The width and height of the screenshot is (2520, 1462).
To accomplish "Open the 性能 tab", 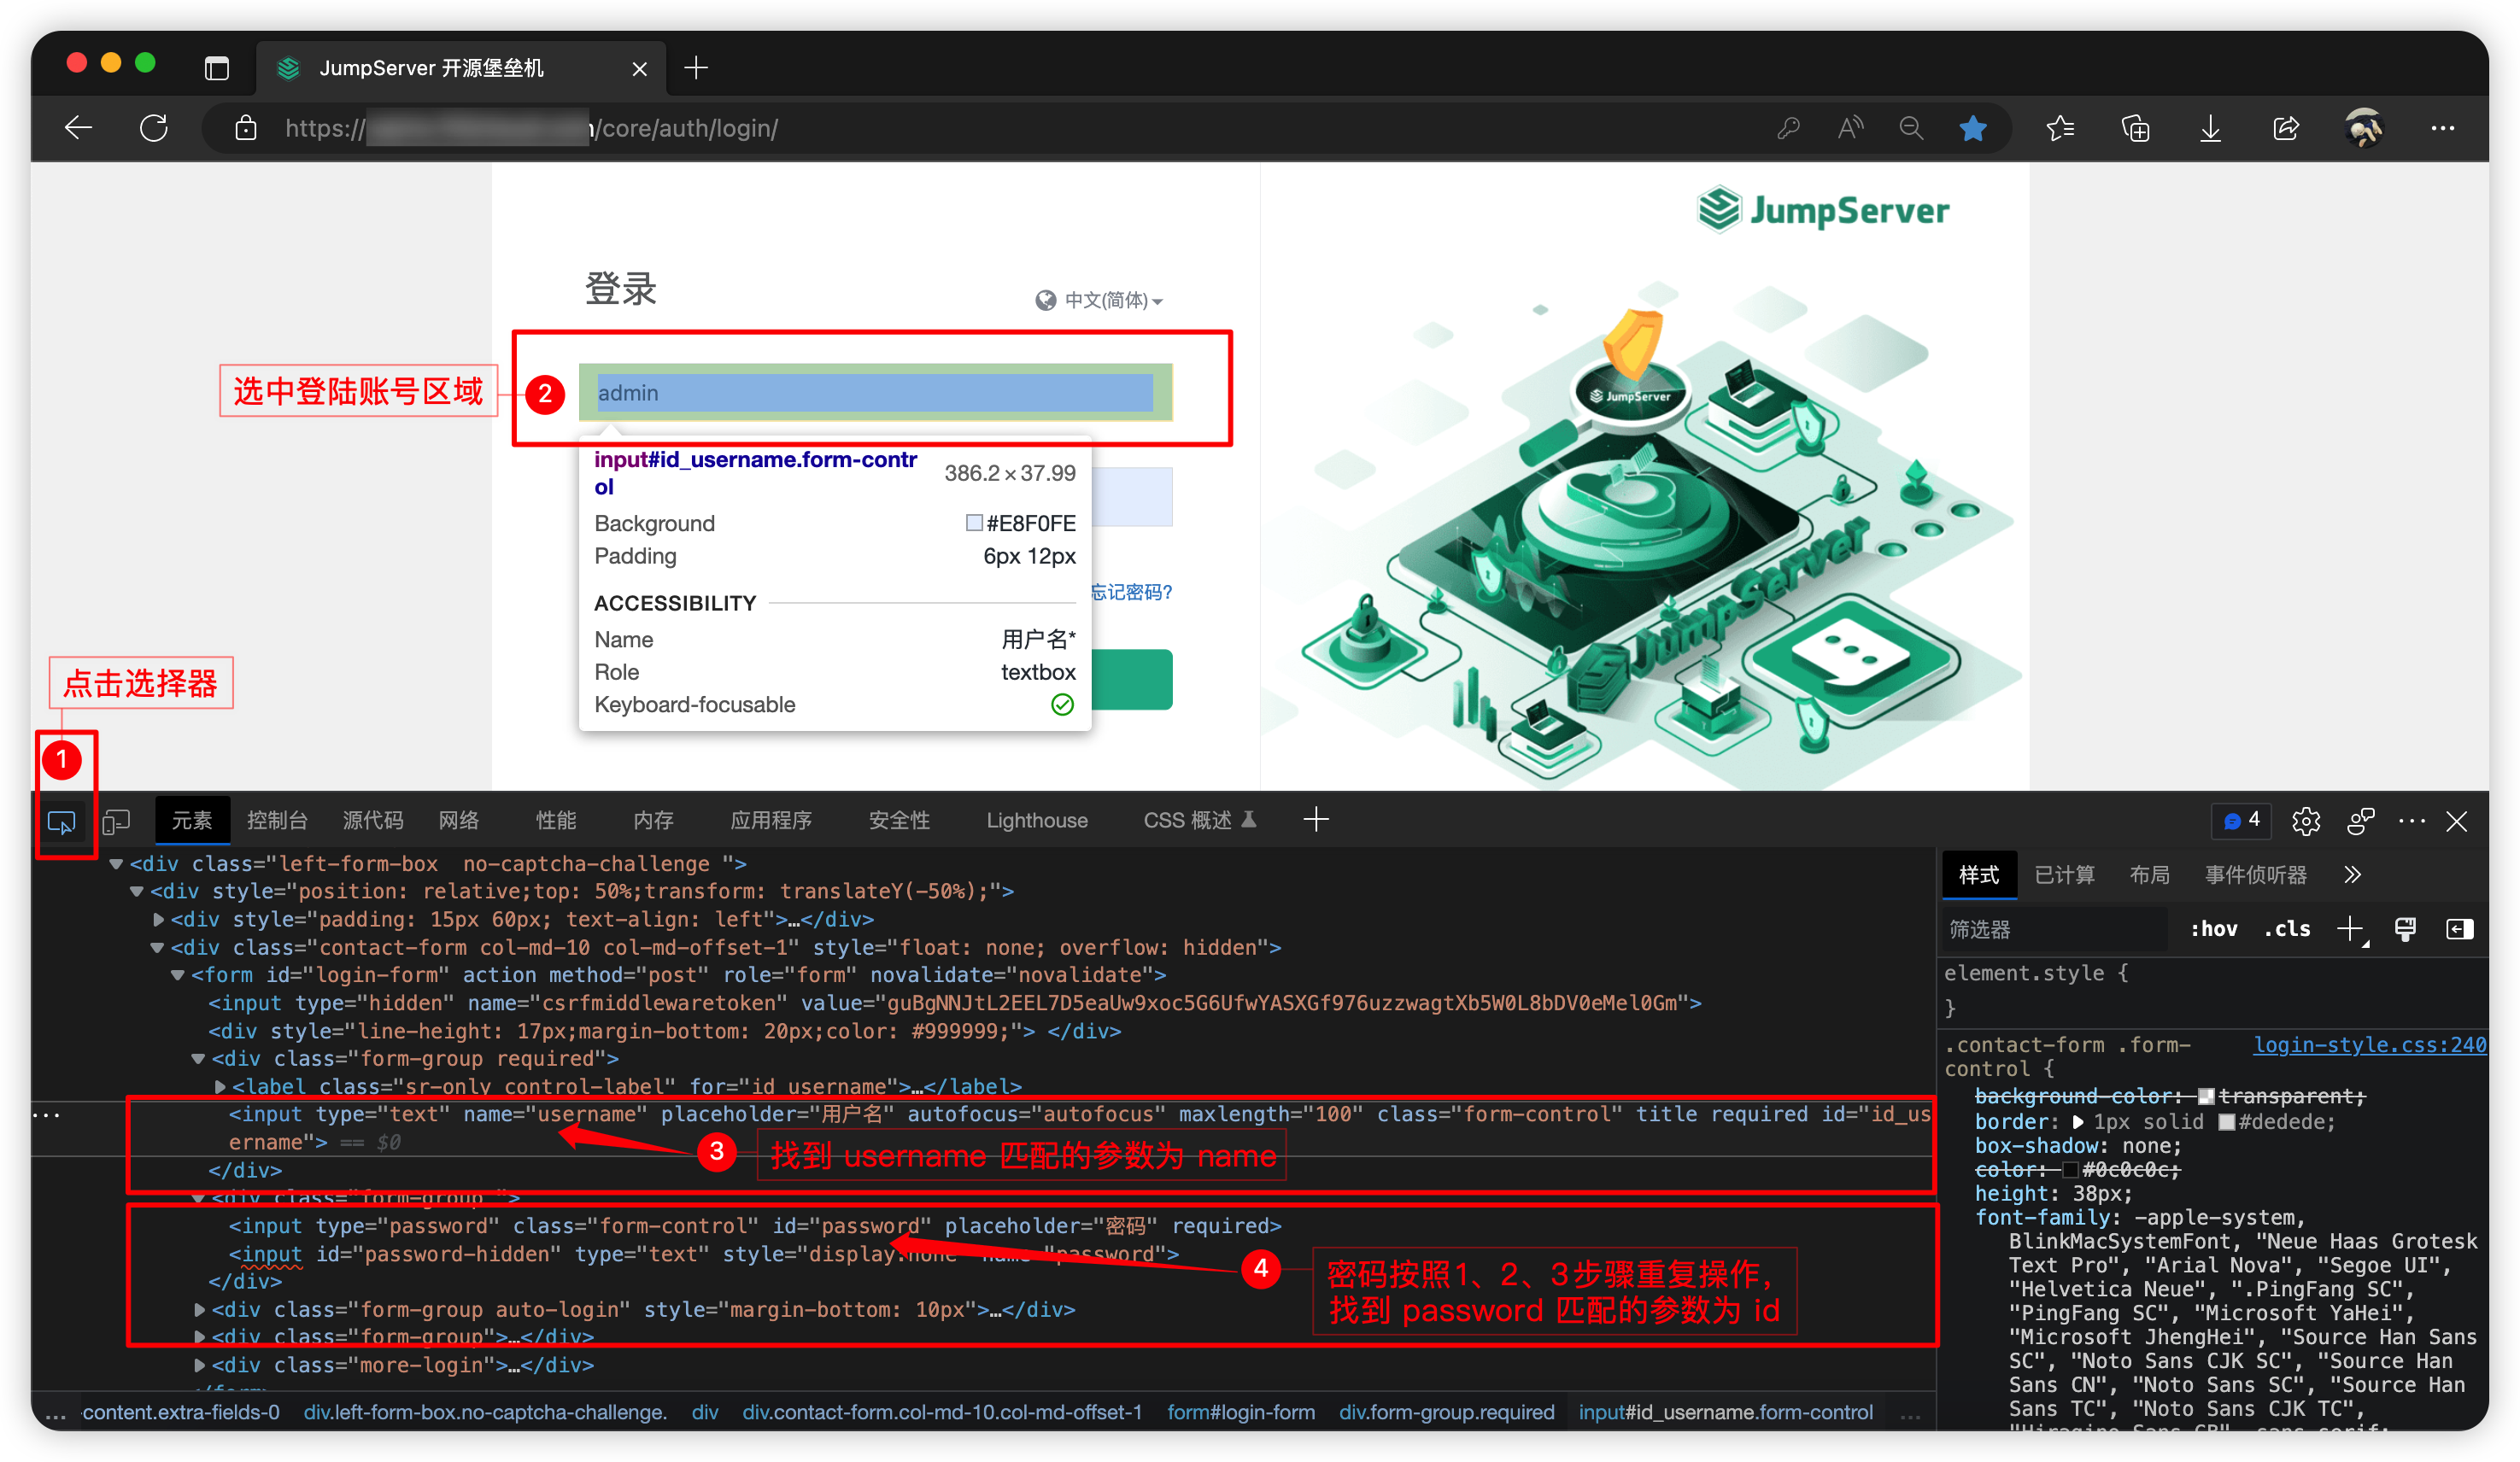I will point(556,820).
